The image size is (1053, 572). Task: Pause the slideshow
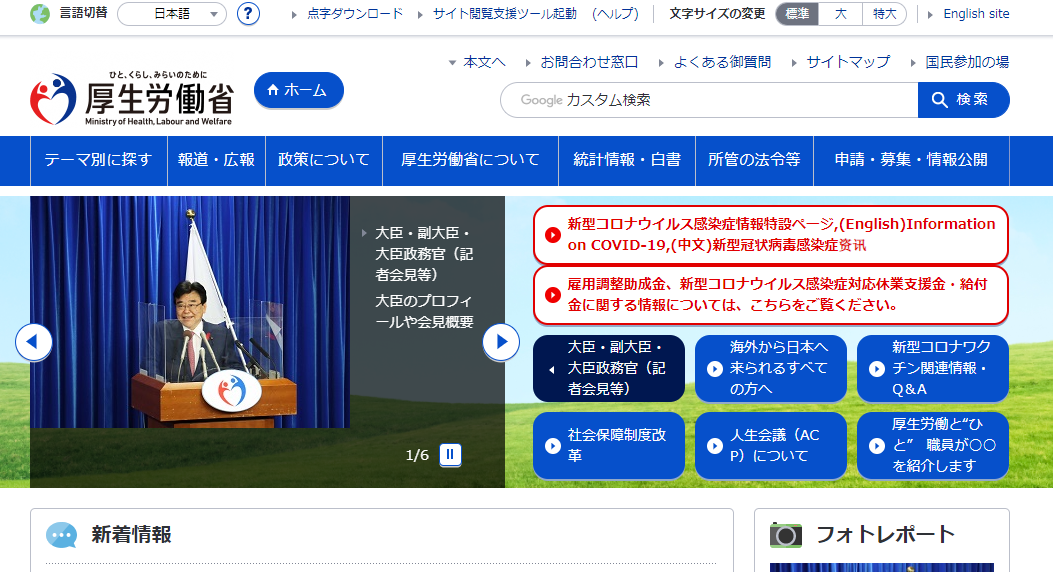450,455
